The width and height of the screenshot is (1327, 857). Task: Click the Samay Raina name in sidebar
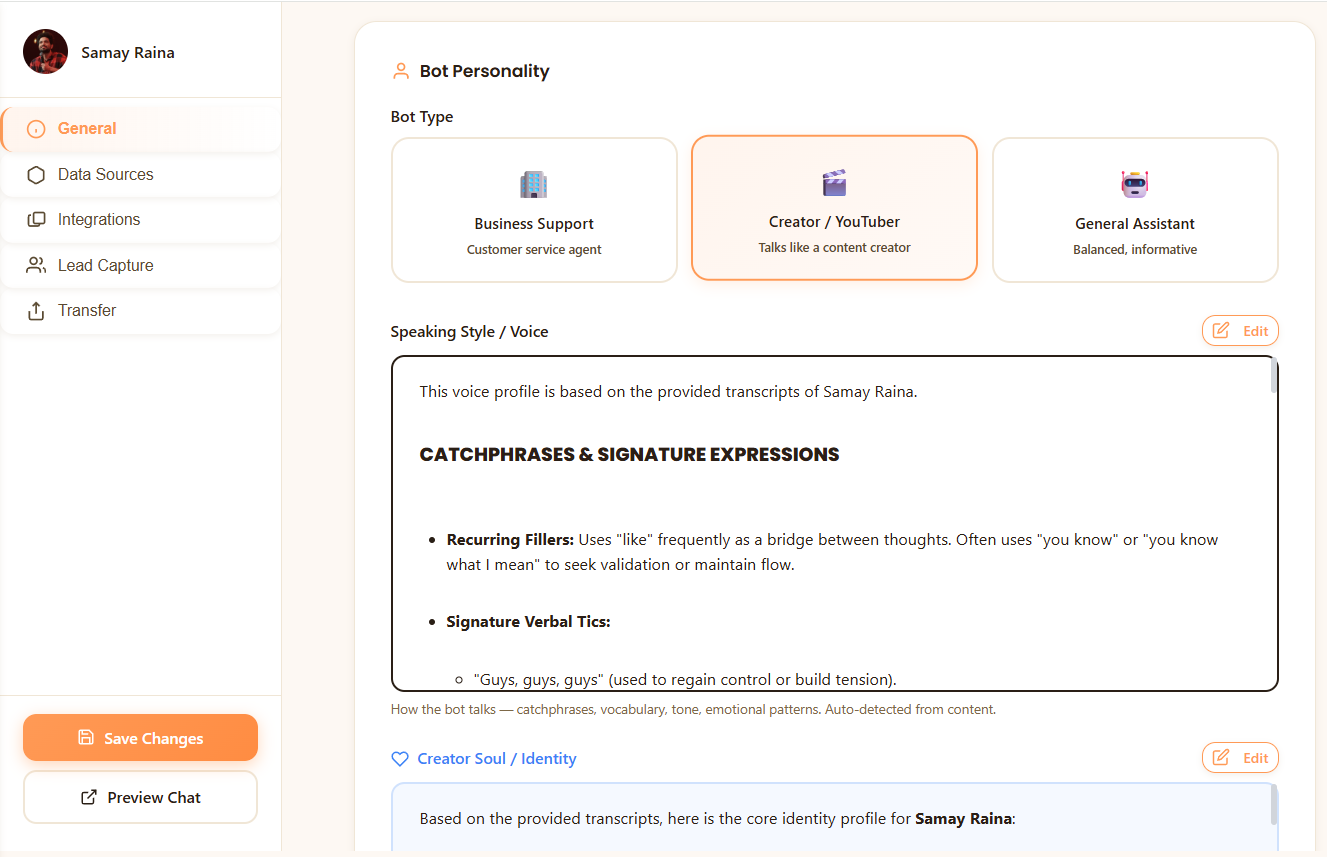tap(128, 53)
